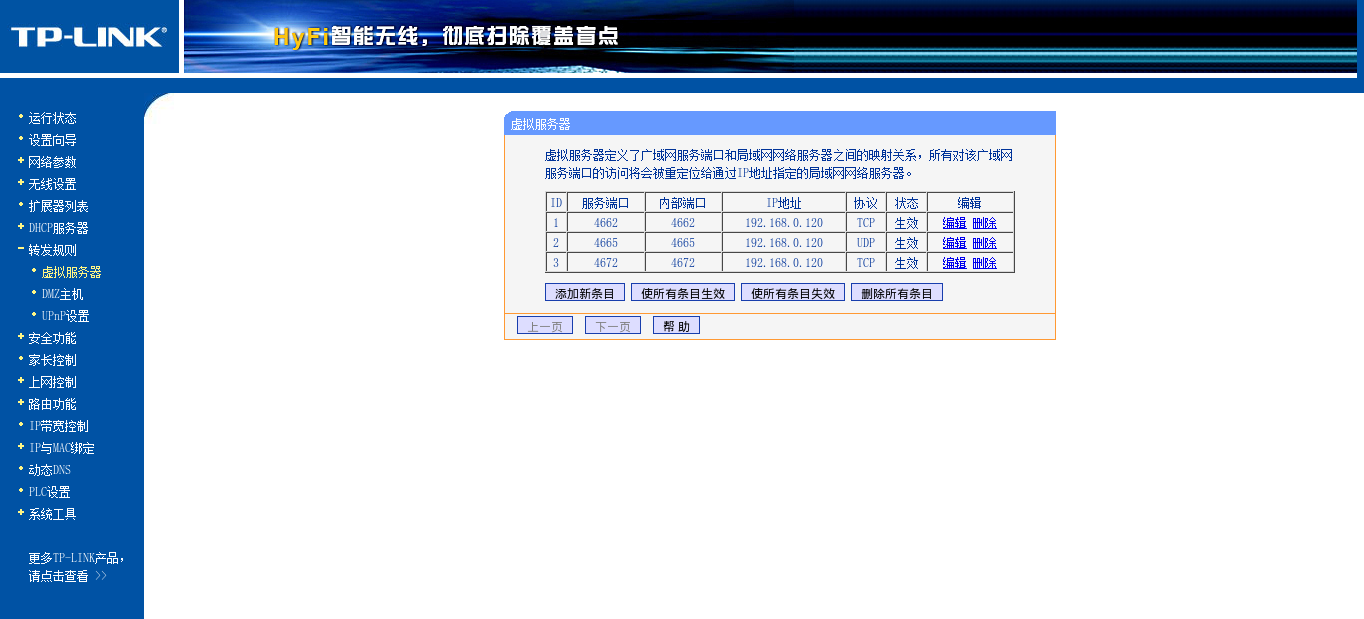Click the IP地址 column header
Viewport: 1364px width, 619px height.
pyautogui.click(x=784, y=203)
